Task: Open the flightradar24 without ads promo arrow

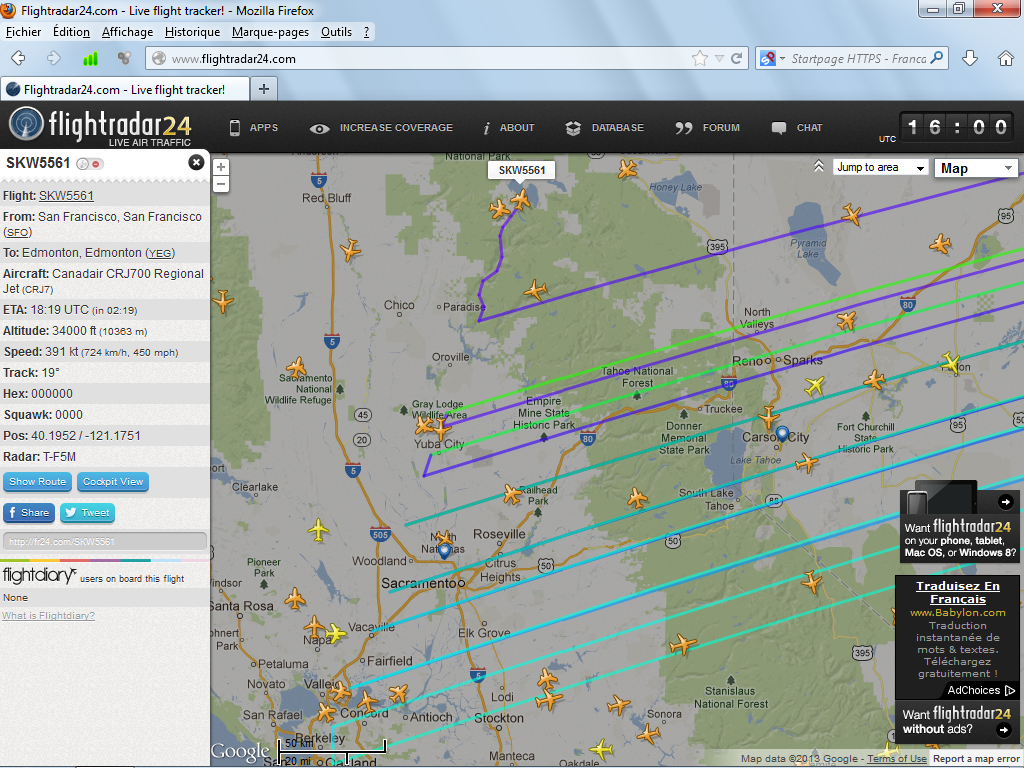Action: (1004, 730)
